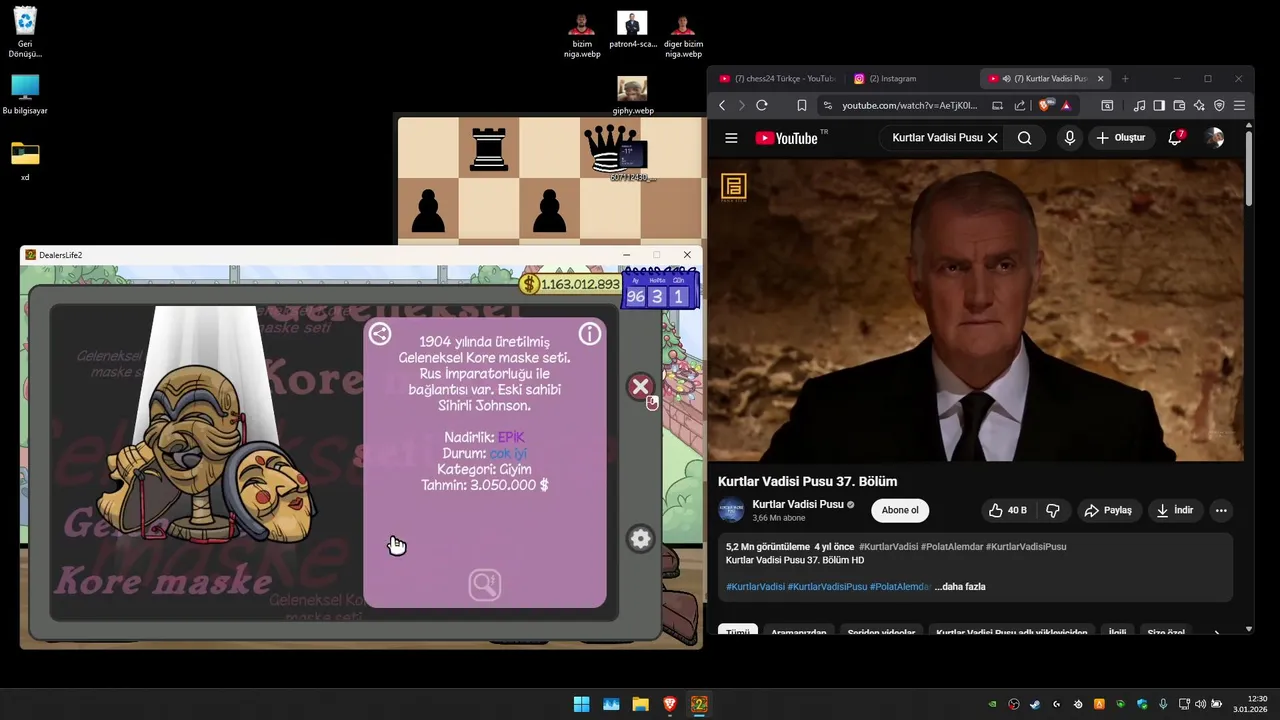Viewport: 1280px width, 720px height.
Task: Toggle the Brave sidebar panel
Action: (x=1159, y=105)
